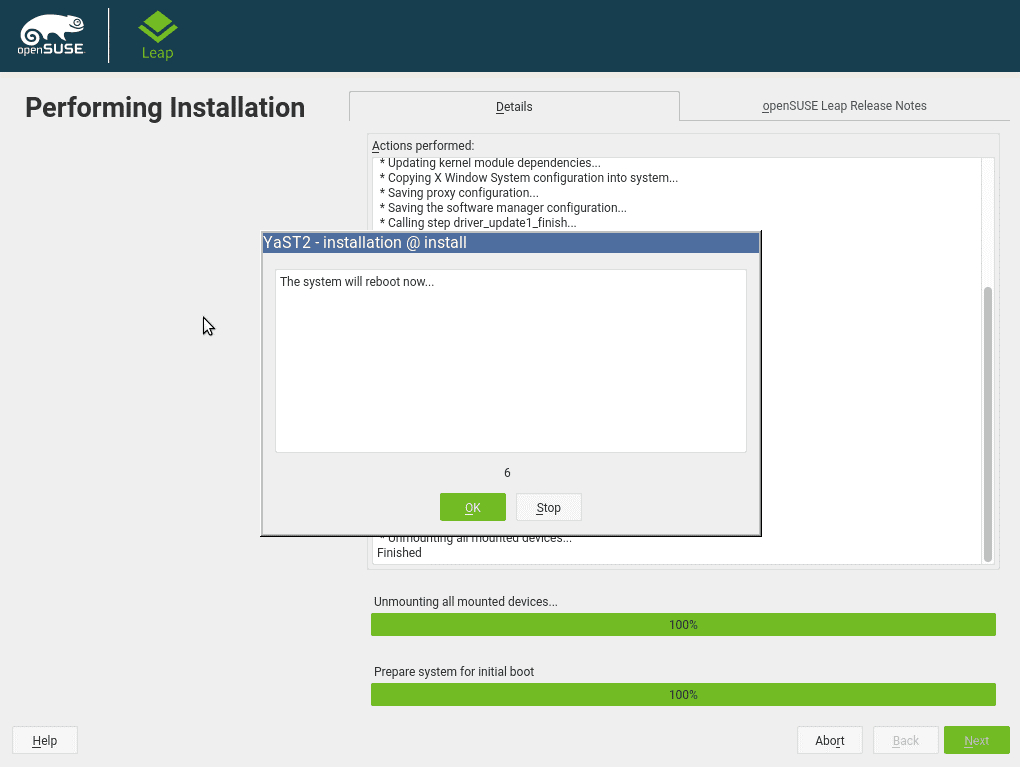The width and height of the screenshot is (1020, 767).
Task: Select the 'Copying X Window System configuration' line
Action: [528, 178]
